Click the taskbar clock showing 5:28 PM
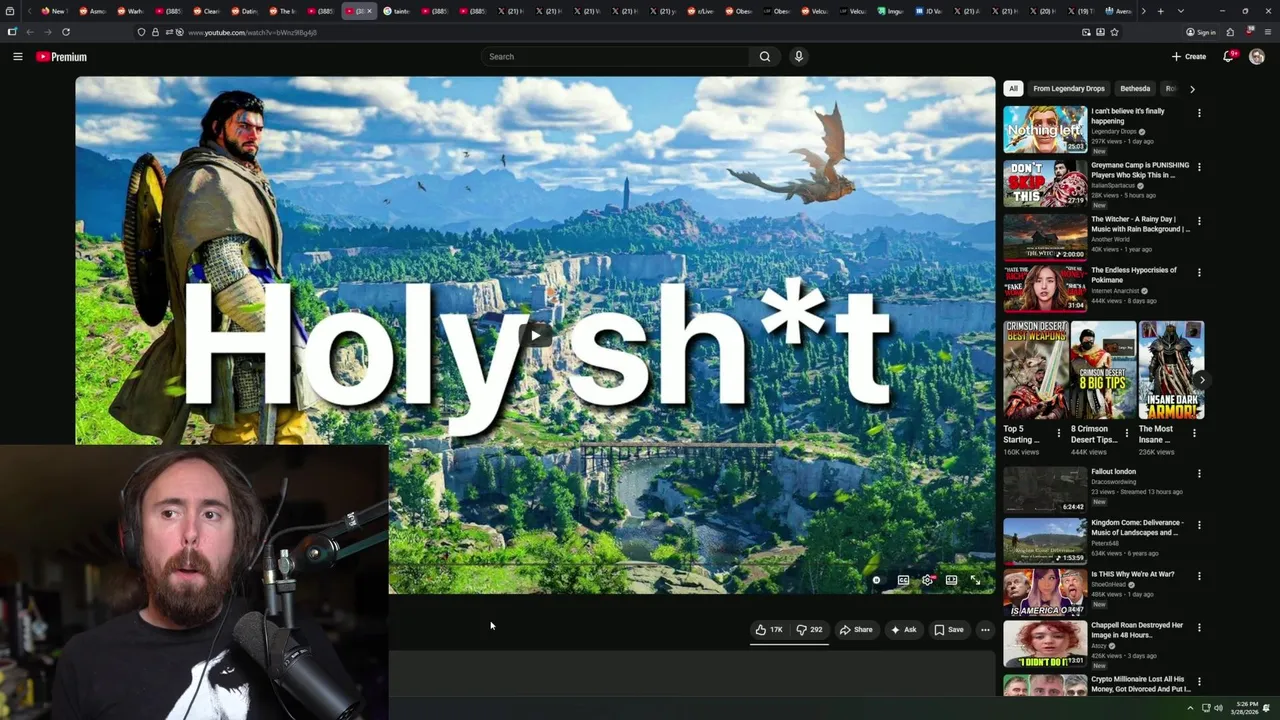This screenshot has width=1280, height=720. [1246, 708]
